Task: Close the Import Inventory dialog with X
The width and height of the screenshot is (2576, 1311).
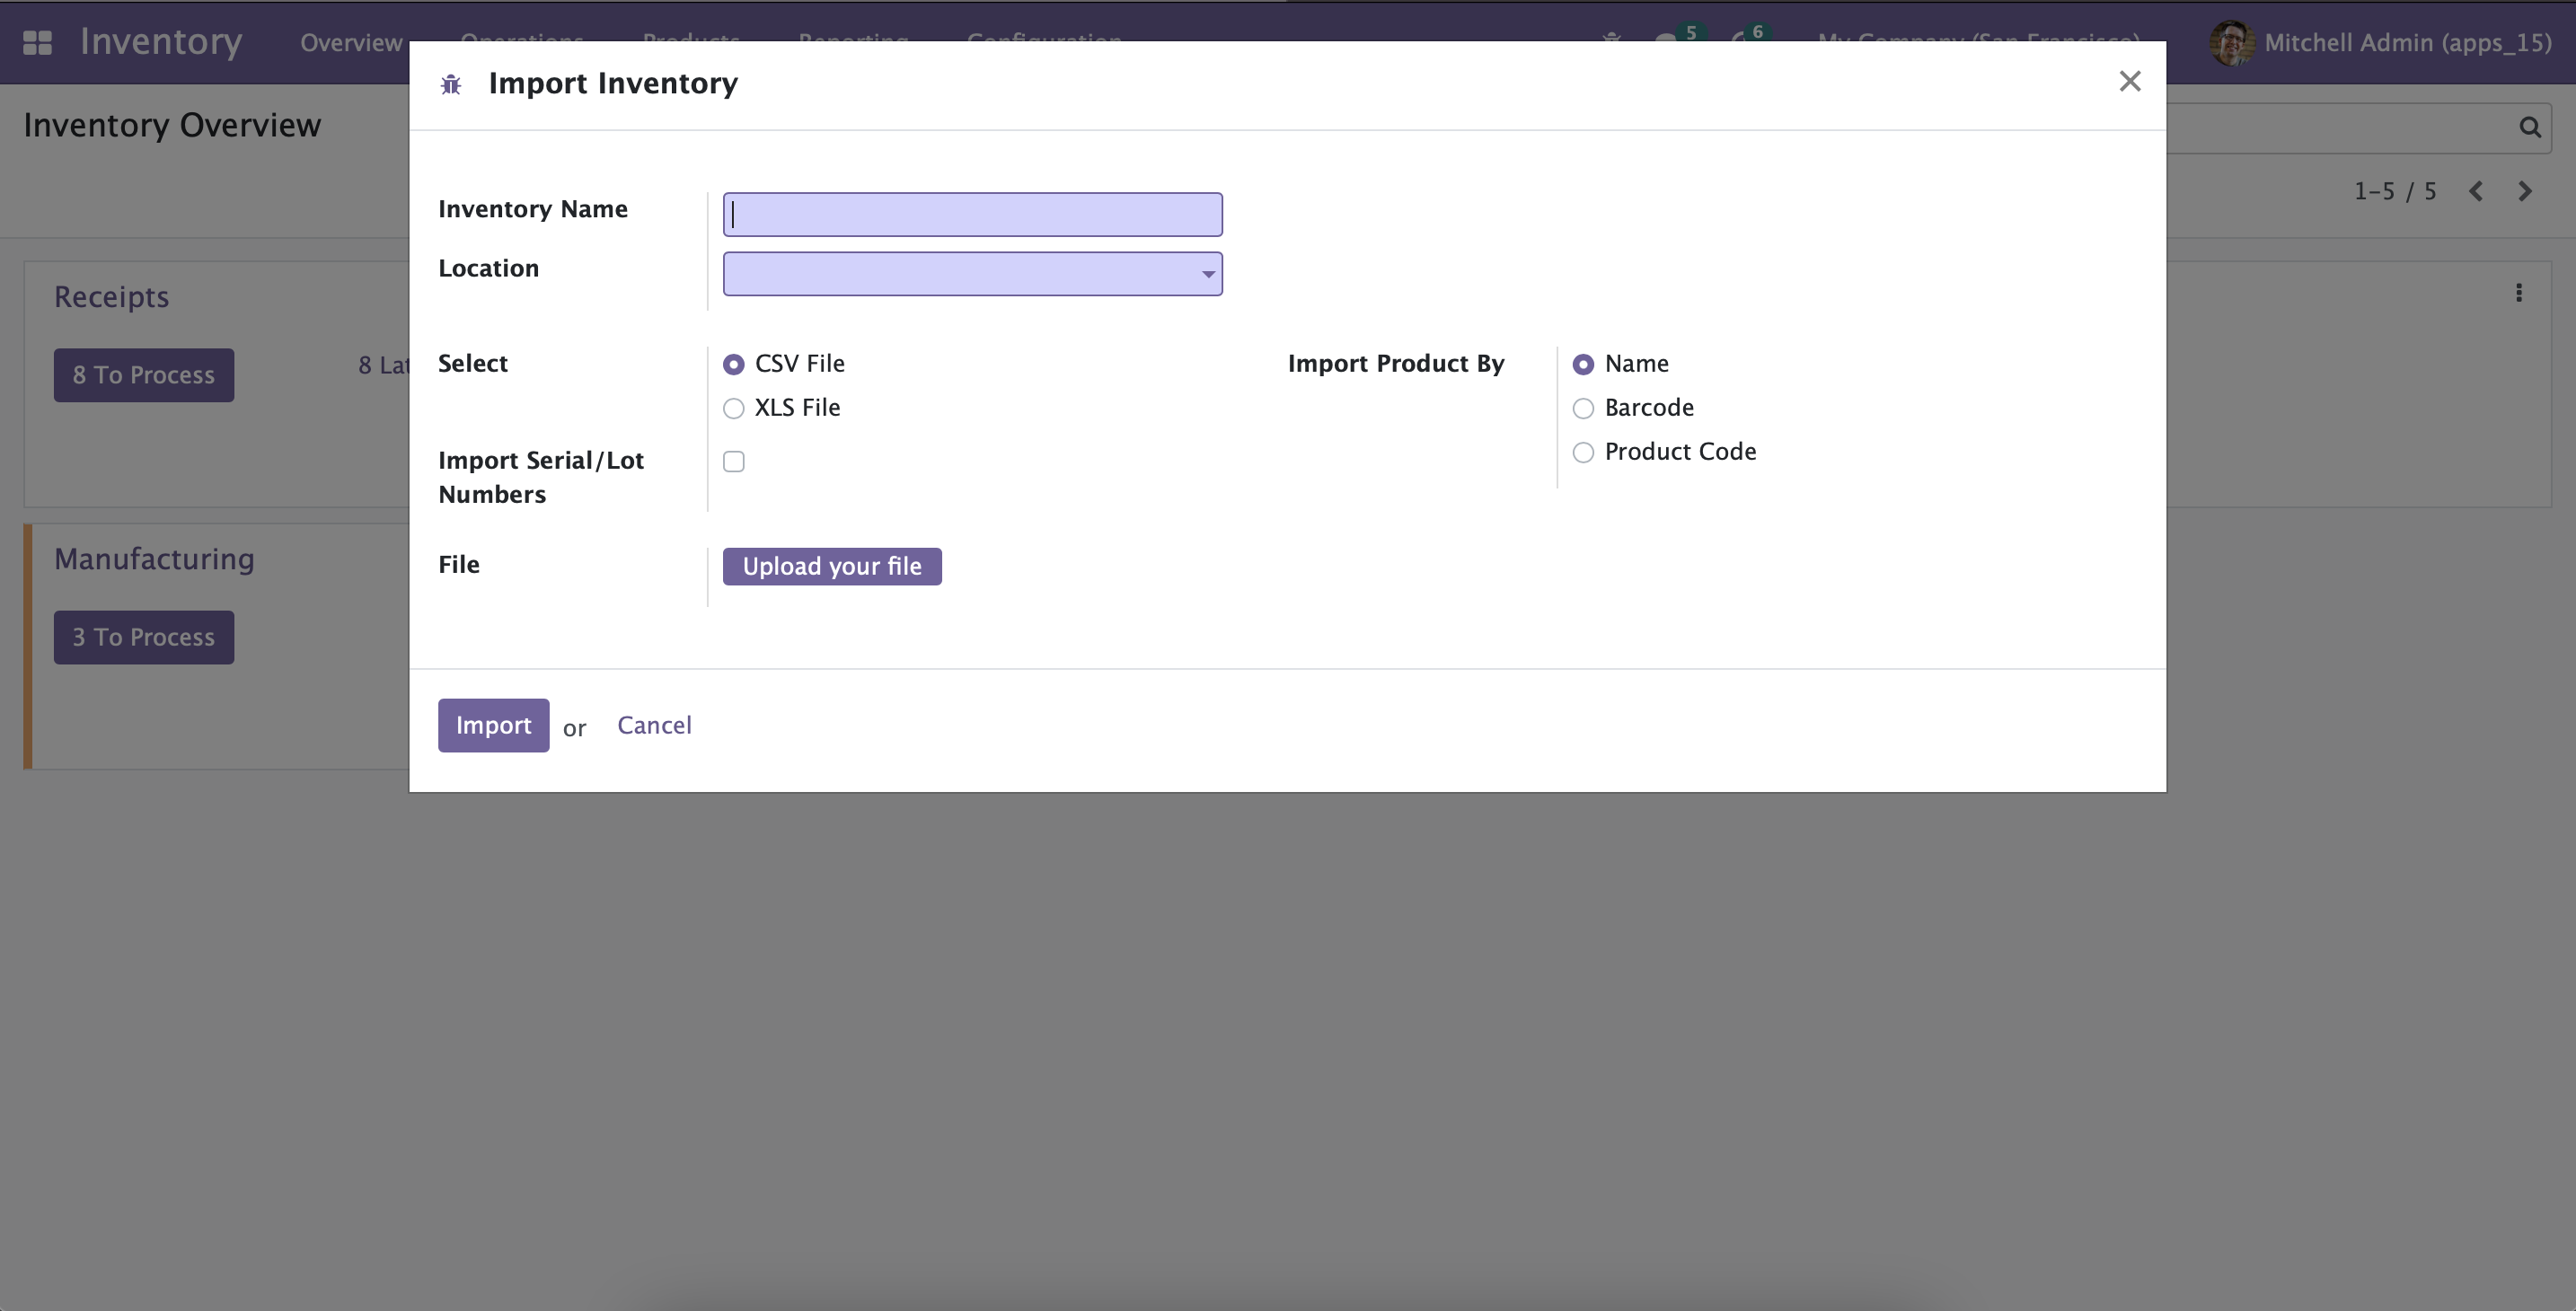Action: [x=2129, y=81]
